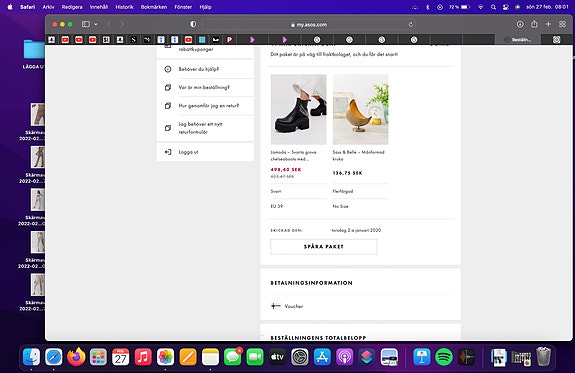Image resolution: width=575 pixels, height=373 pixels.
Task: Open Messages from the Dock
Action: [232, 357]
